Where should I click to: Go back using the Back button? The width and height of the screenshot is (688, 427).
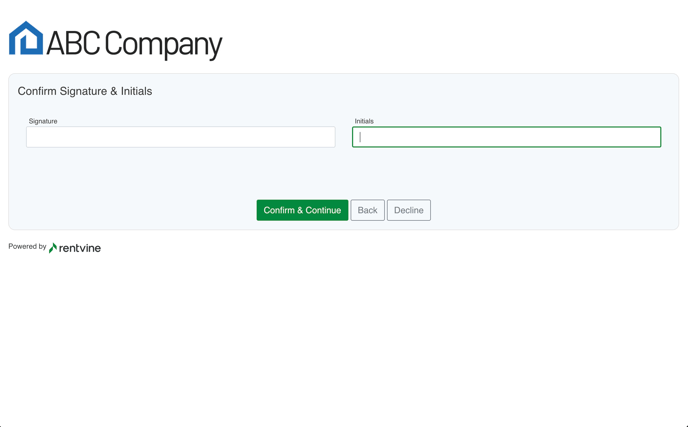(367, 210)
